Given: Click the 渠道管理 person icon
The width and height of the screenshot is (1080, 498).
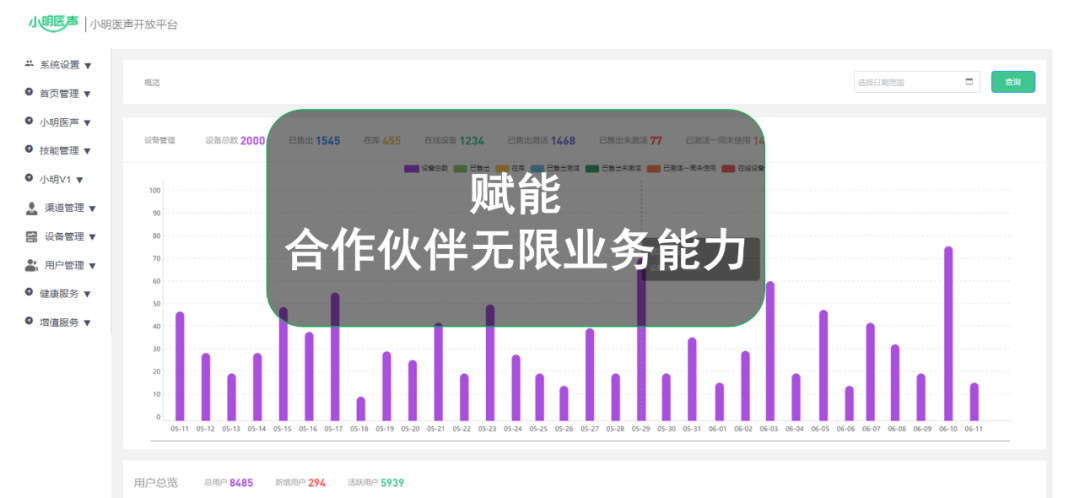Looking at the screenshot, I should pyautogui.click(x=32, y=207).
